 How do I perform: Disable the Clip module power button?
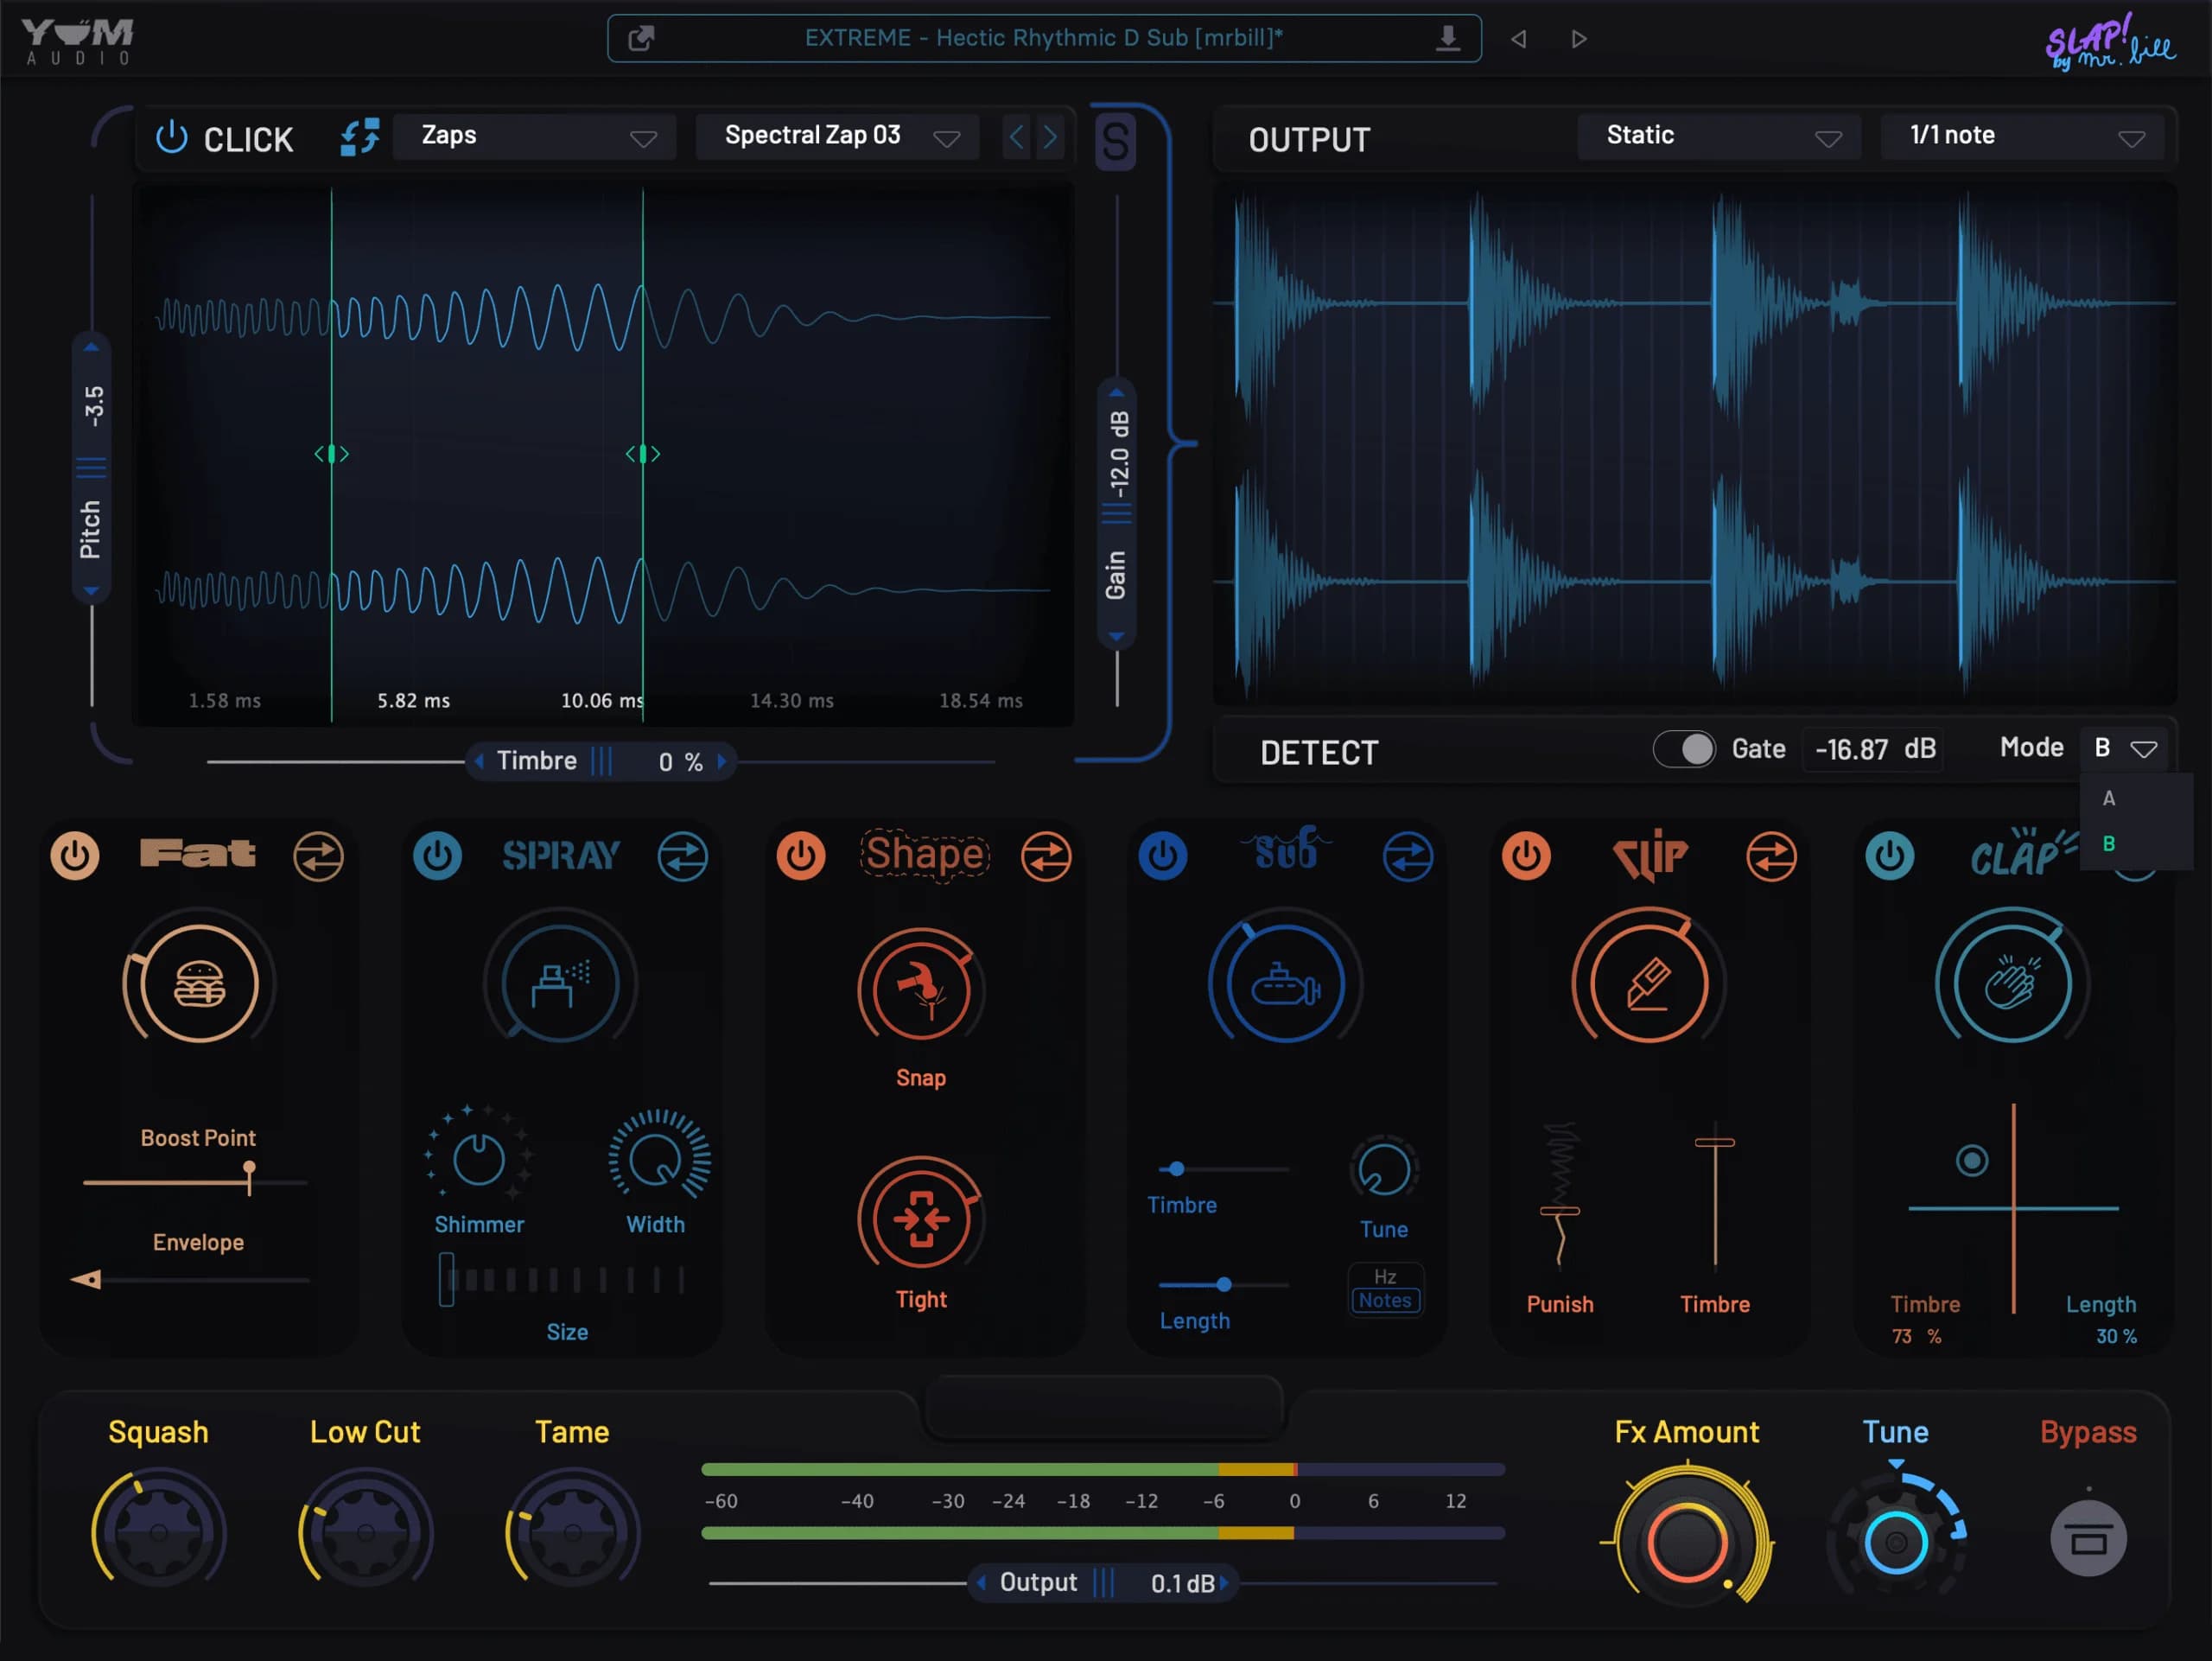tap(1526, 856)
